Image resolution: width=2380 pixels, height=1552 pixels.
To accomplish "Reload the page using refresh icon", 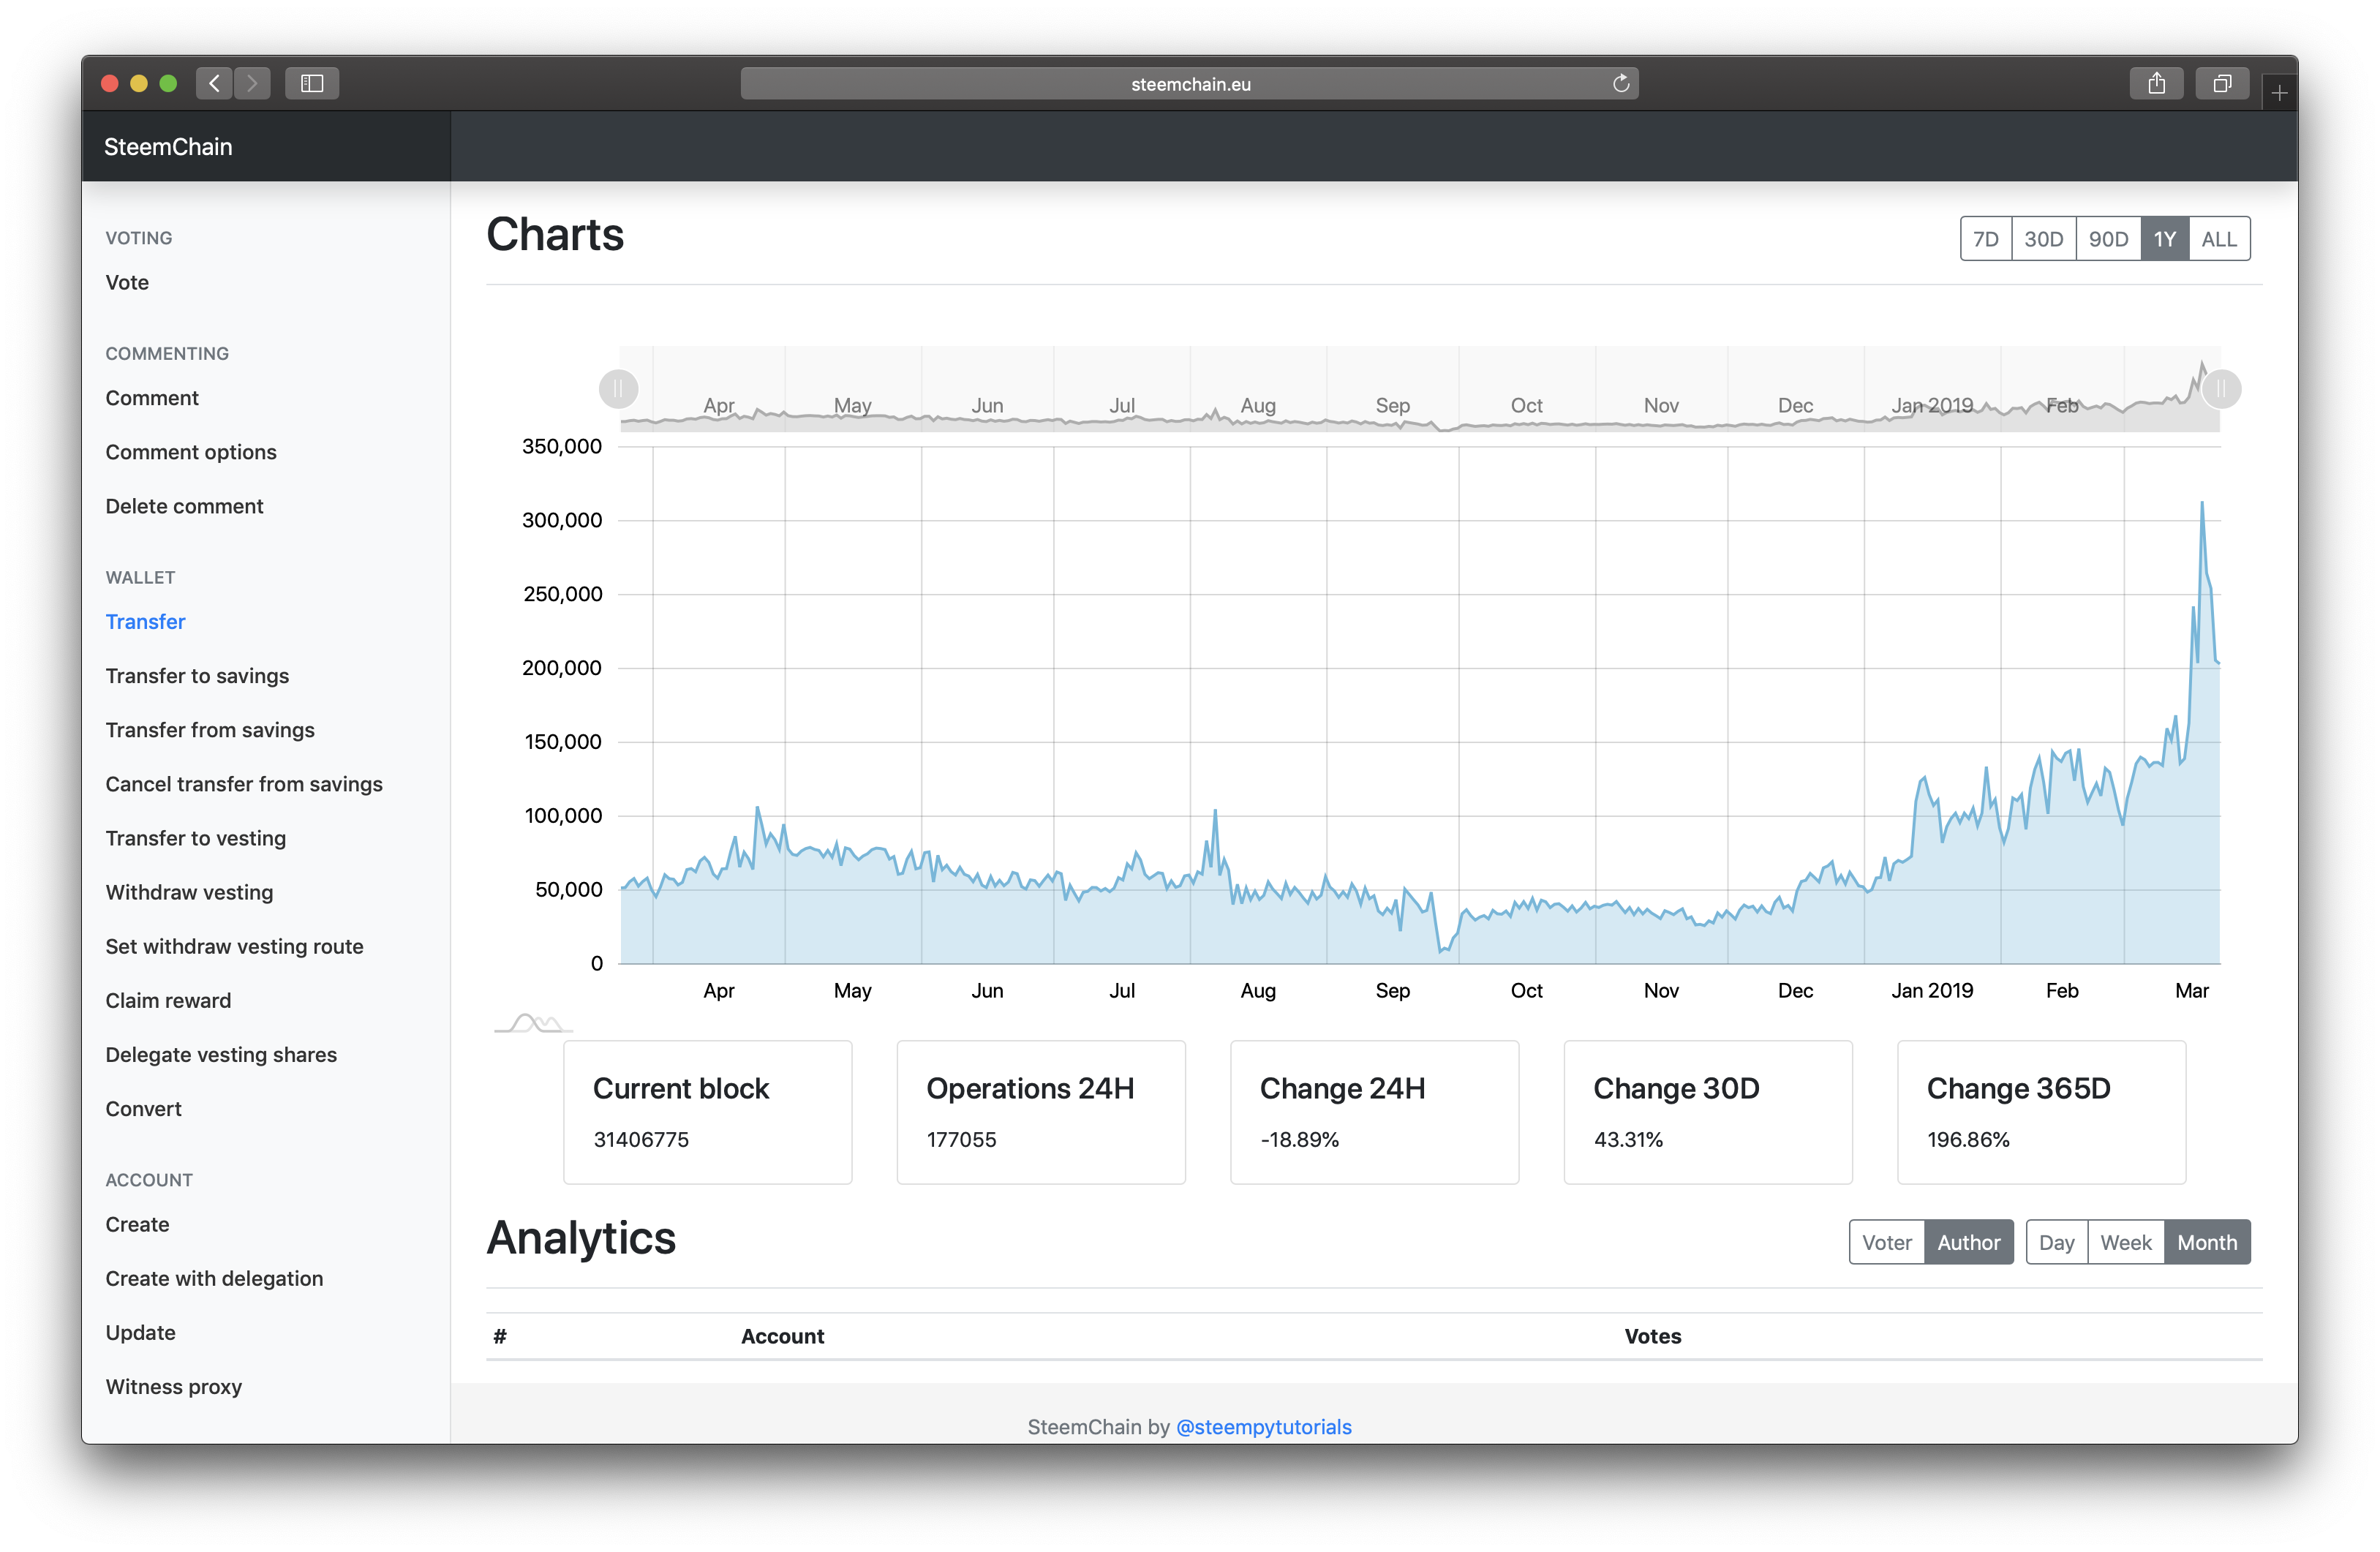I will tap(1620, 84).
